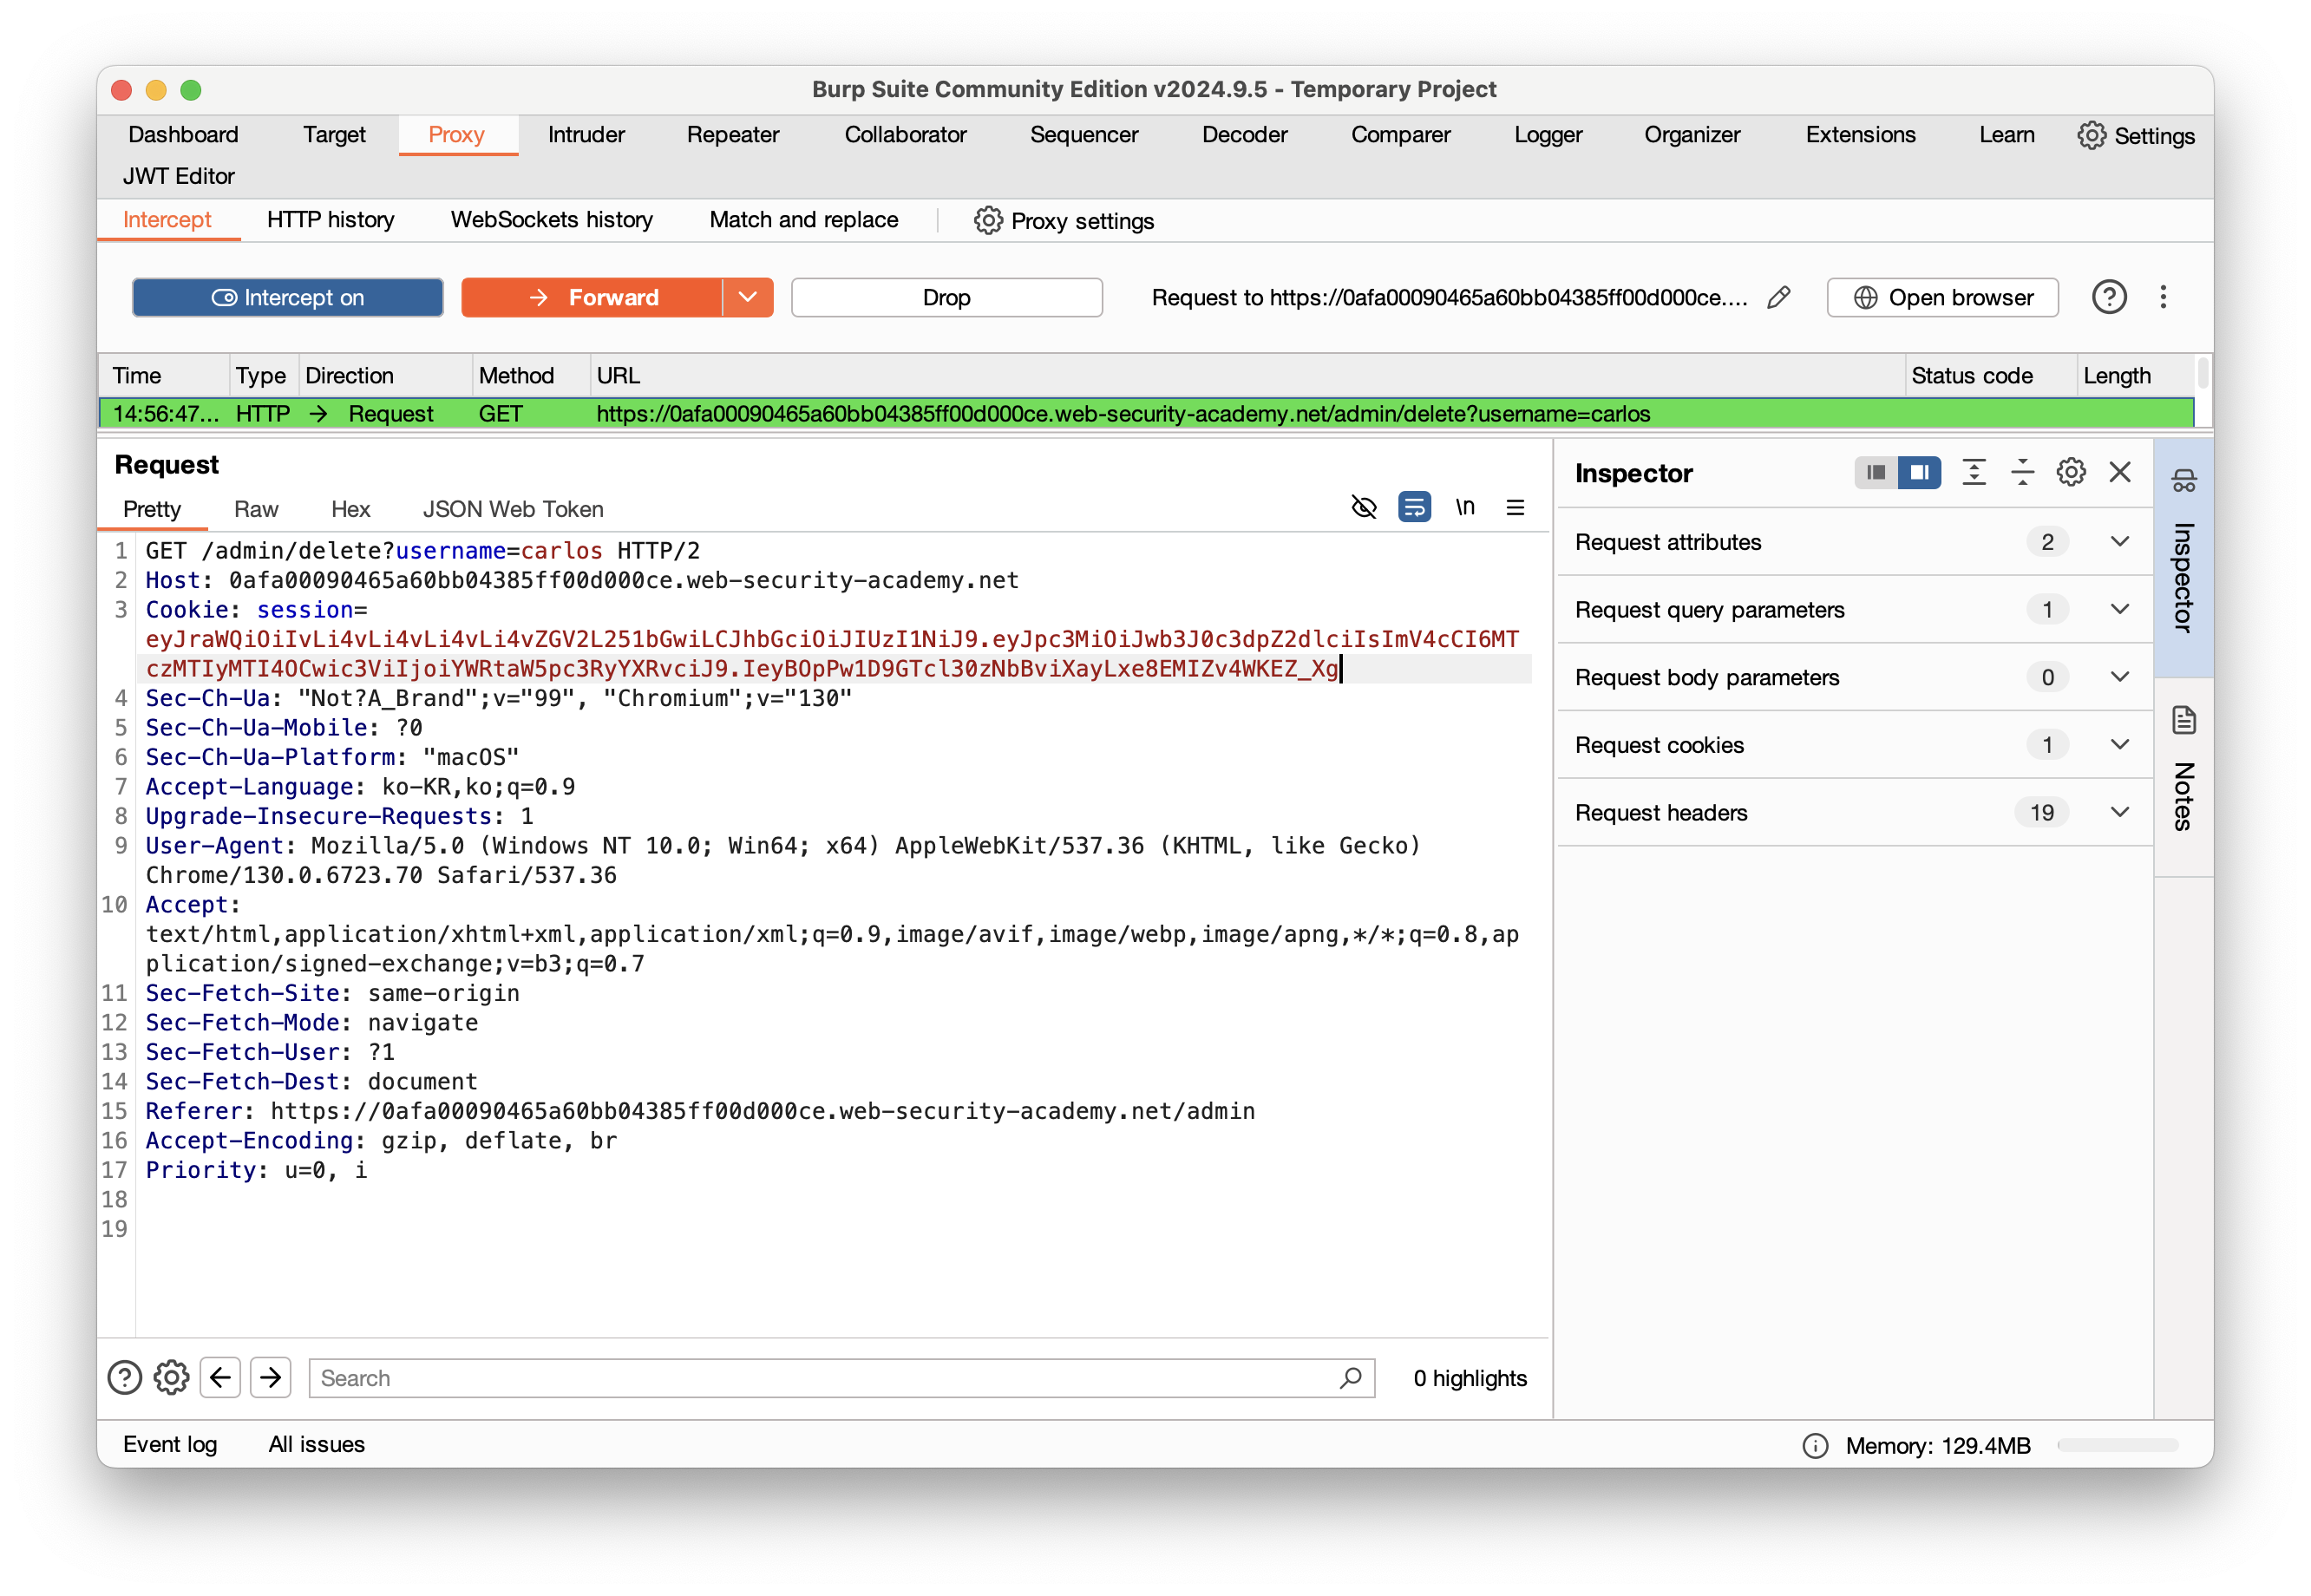Expand Request query parameters section
This screenshot has height=1596, width=2311.
point(2119,610)
